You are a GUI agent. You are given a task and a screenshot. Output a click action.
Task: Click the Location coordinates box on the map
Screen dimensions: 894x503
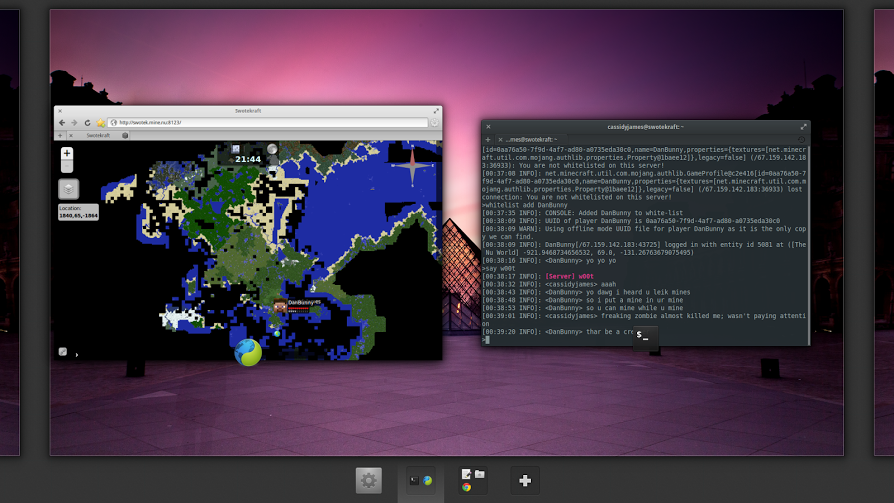78,212
